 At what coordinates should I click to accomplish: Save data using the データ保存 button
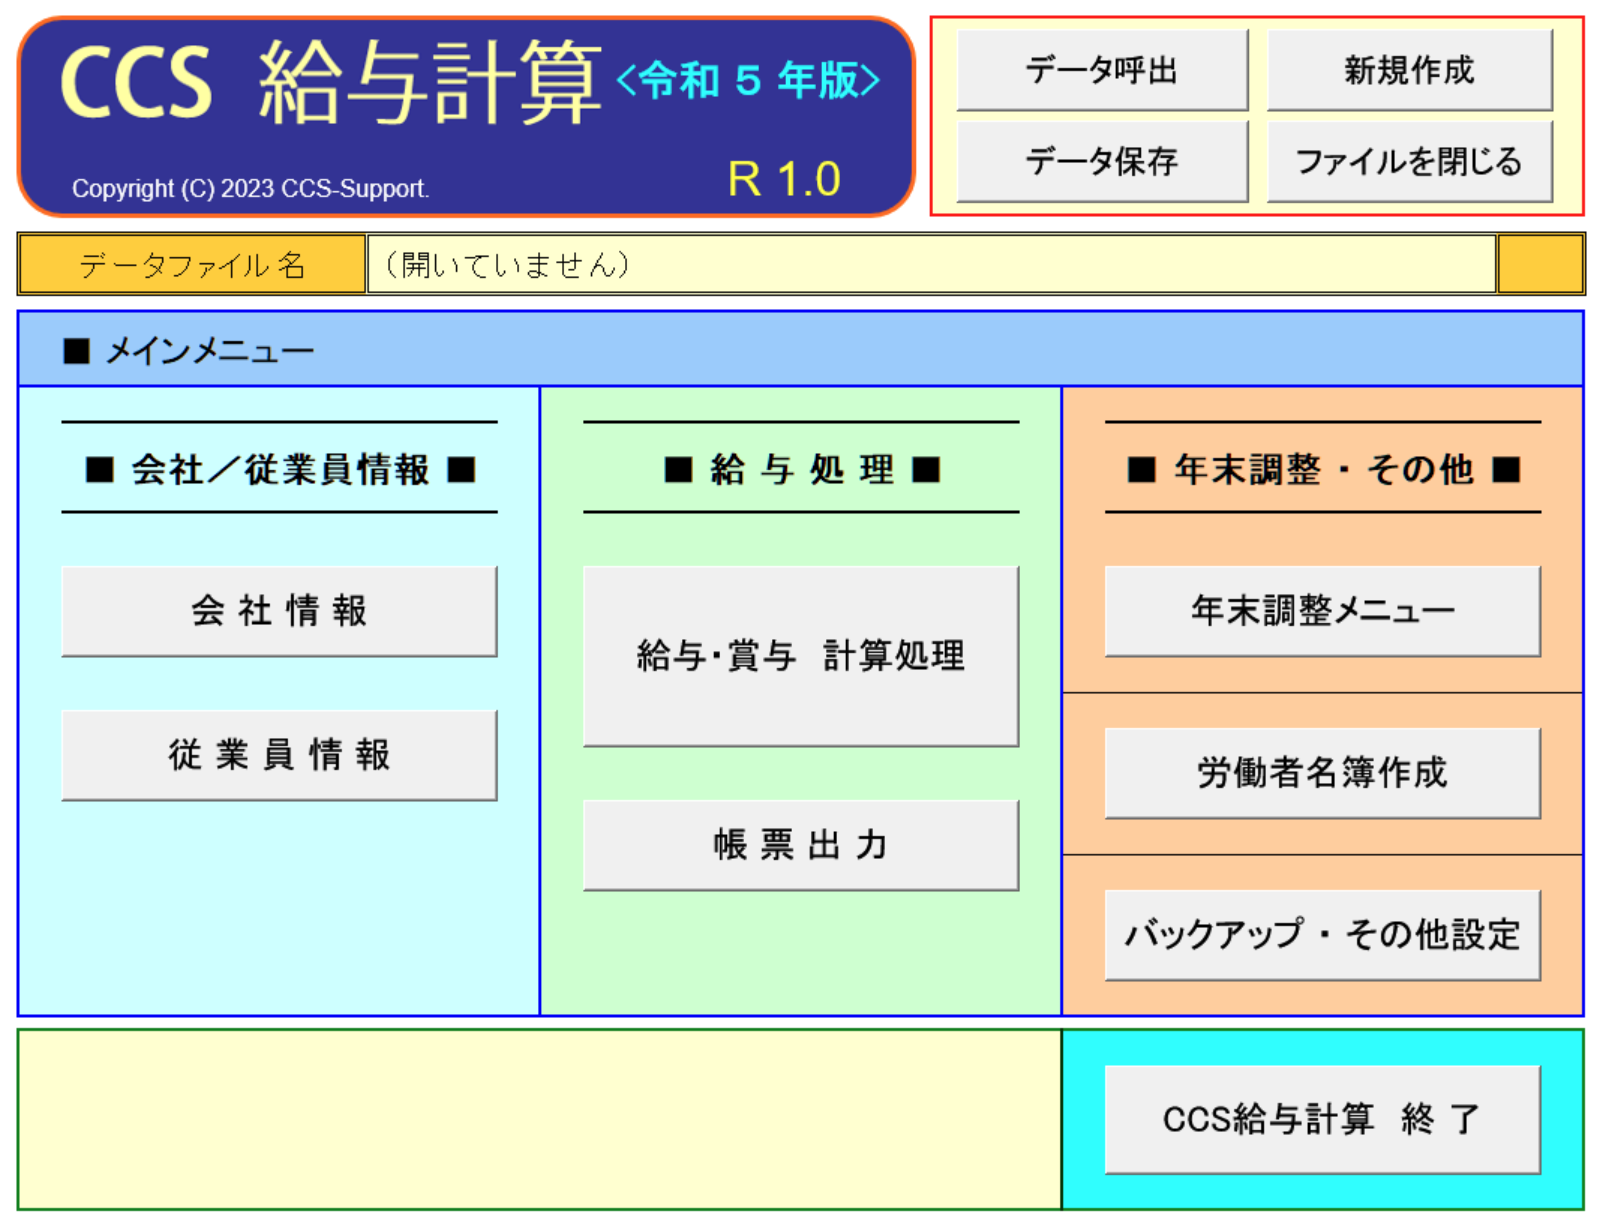(x=1102, y=161)
